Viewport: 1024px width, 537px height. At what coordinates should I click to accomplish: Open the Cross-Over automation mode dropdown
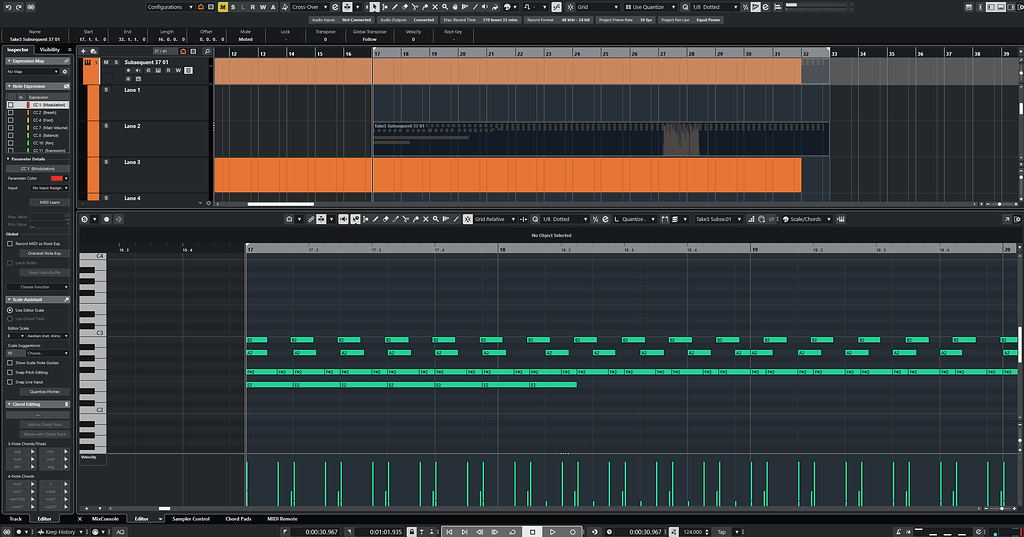pos(310,7)
